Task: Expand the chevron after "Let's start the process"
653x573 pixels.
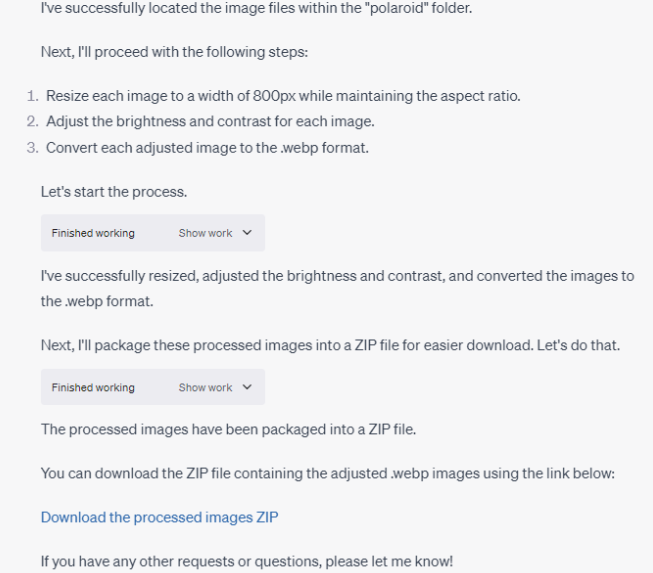Action: coord(247,233)
